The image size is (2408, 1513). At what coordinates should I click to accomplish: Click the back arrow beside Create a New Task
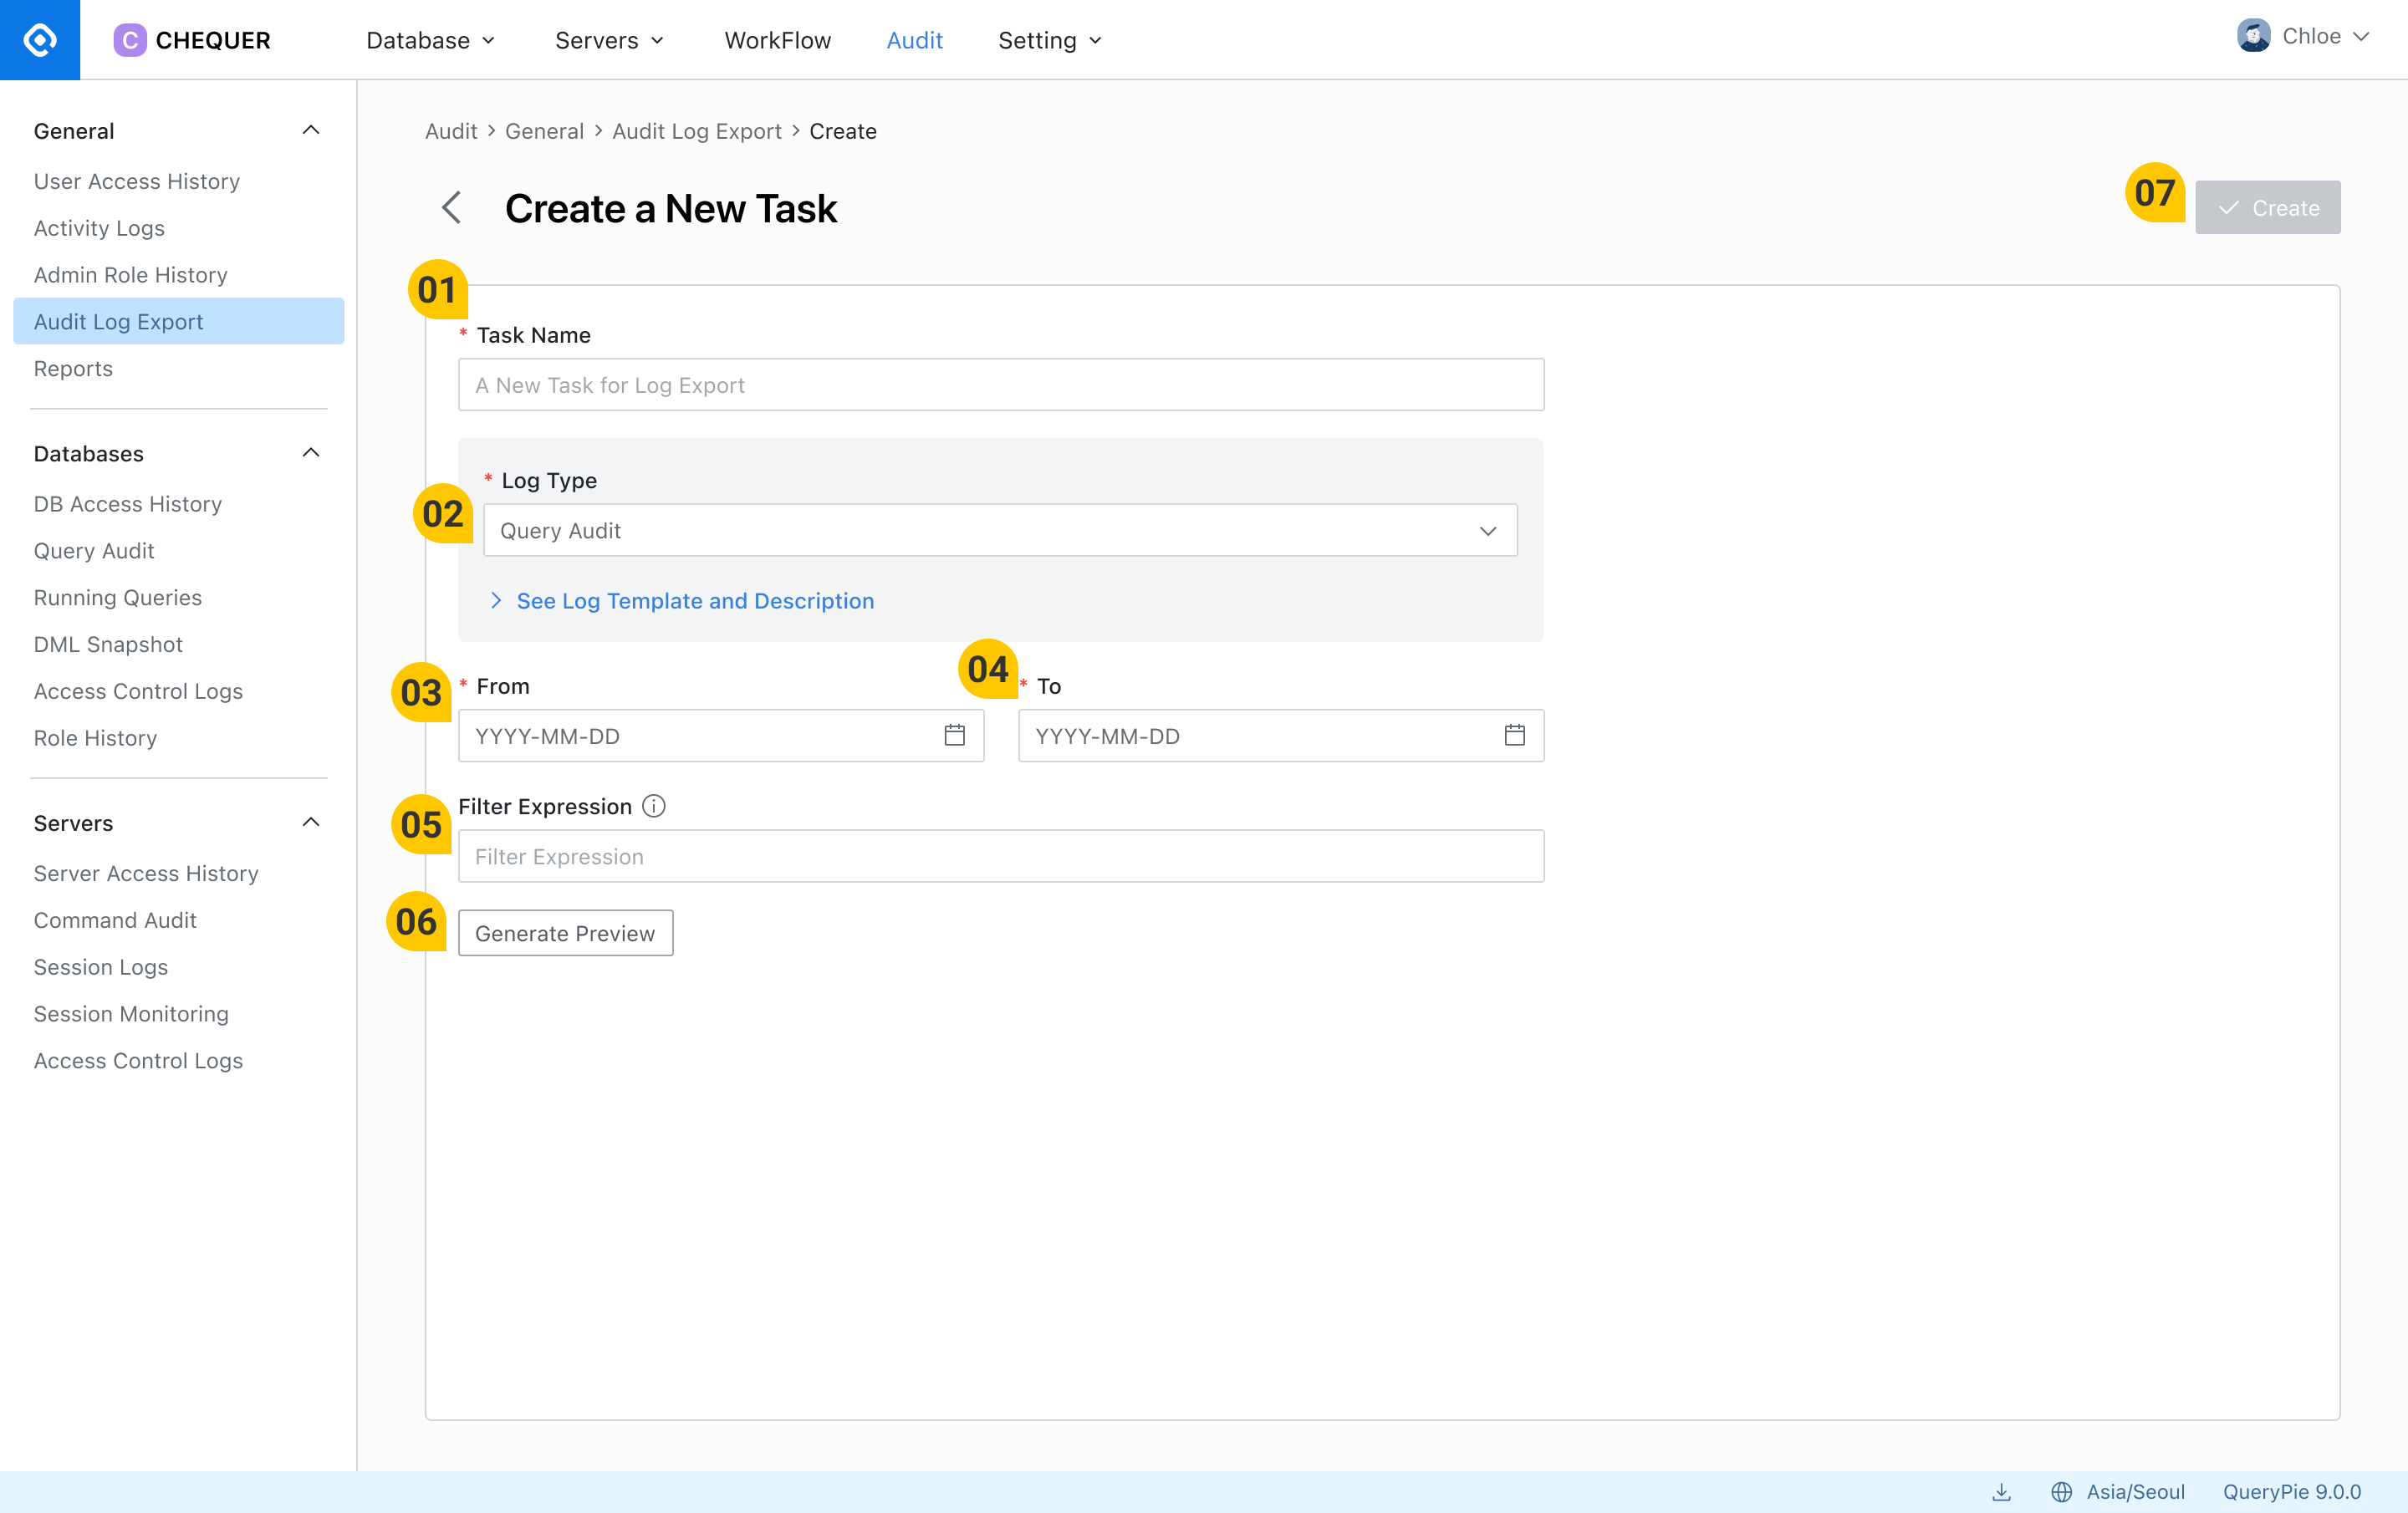point(451,208)
